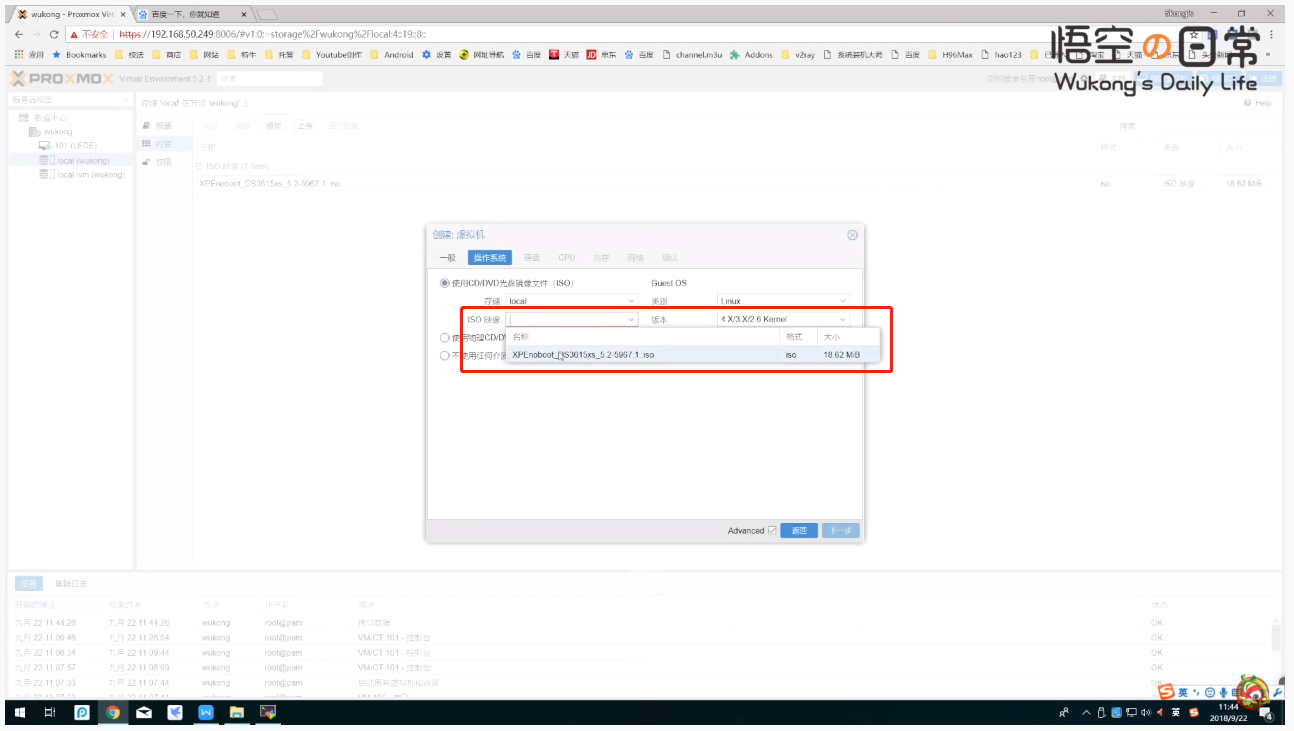The height and width of the screenshot is (731, 1294).
Task: Open the hao123 bookmark
Action: pyautogui.click(x=1001, y=55)
